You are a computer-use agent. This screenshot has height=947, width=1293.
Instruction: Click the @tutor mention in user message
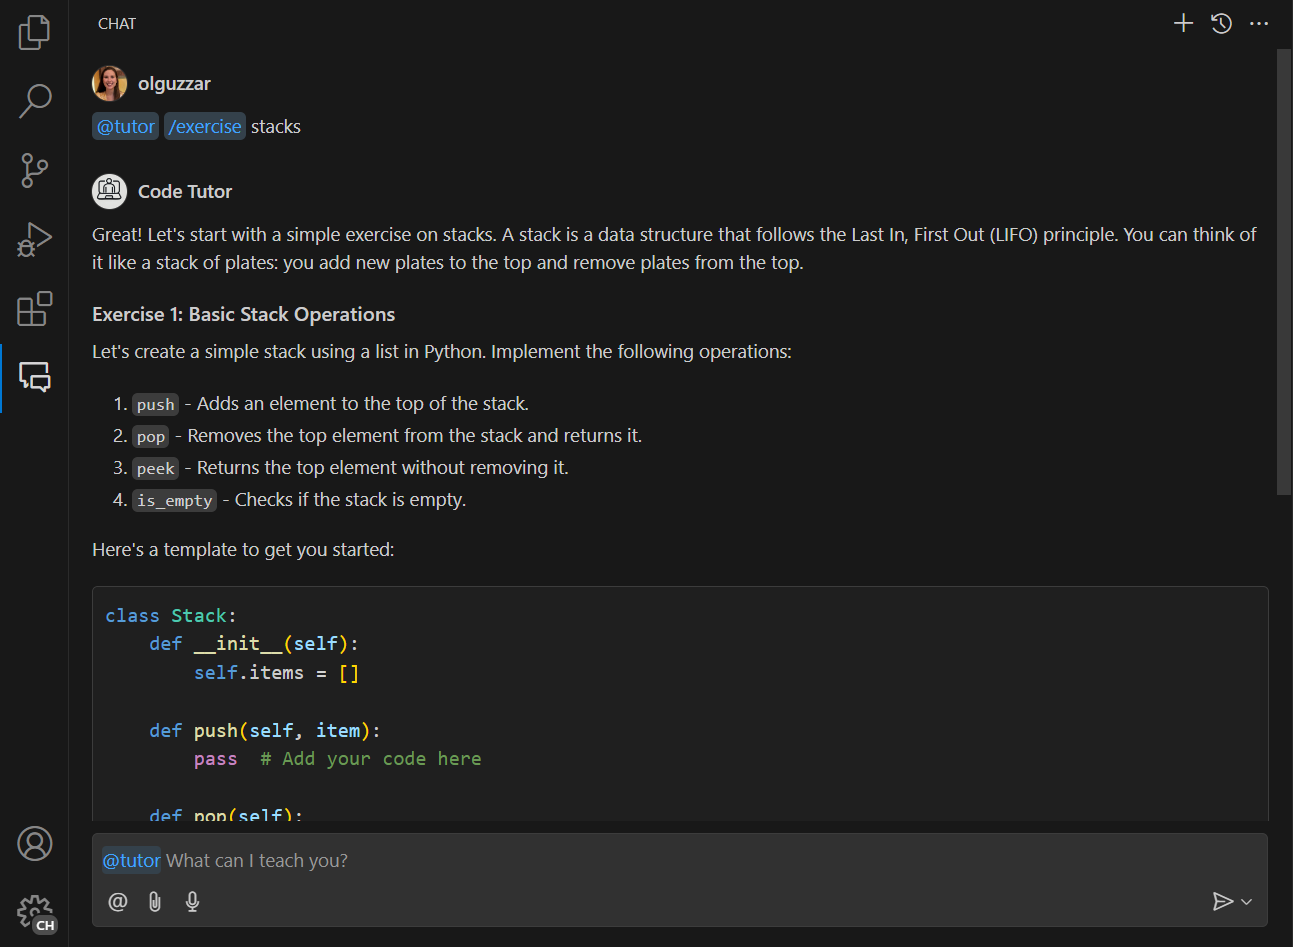click(x=126, y=127)
